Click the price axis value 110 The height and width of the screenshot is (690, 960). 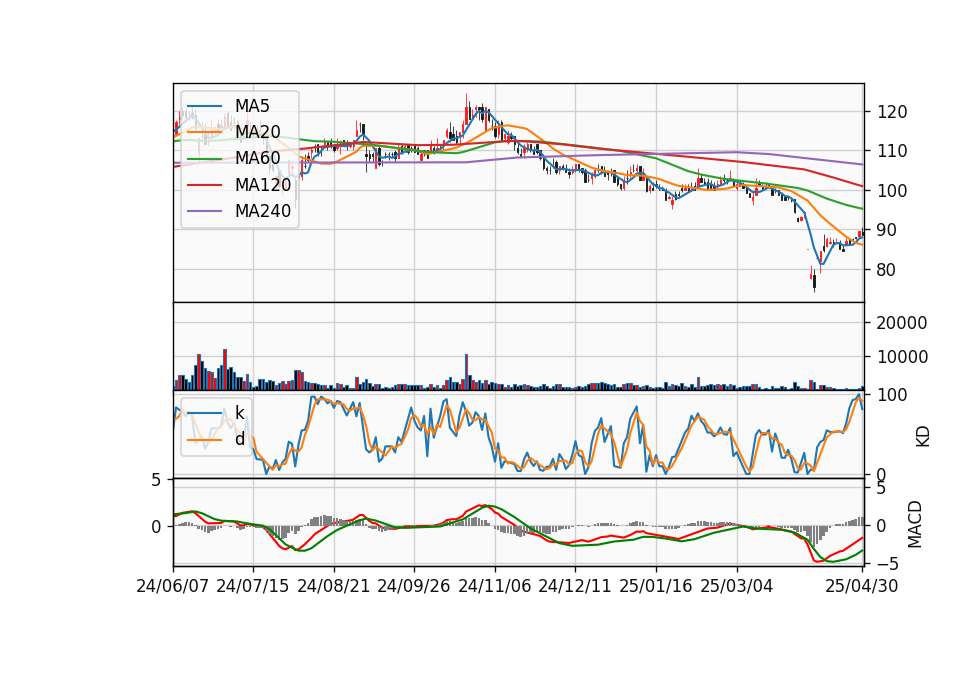coord(892,151)
